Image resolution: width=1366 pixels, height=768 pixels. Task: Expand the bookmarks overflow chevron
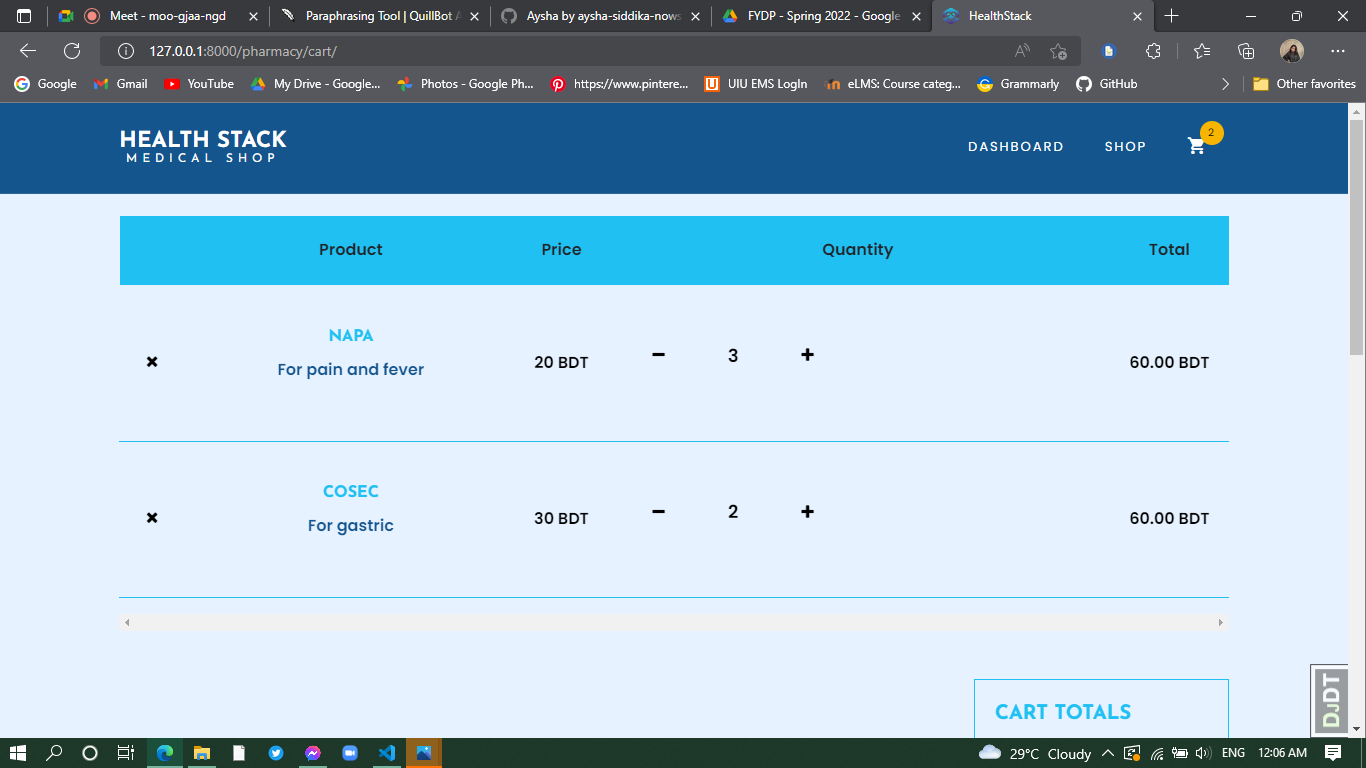point(1225,84)
